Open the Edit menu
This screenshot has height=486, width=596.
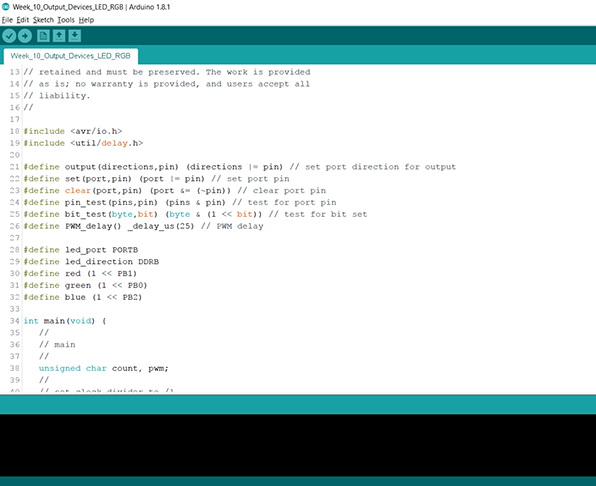(x=23, y=20)
